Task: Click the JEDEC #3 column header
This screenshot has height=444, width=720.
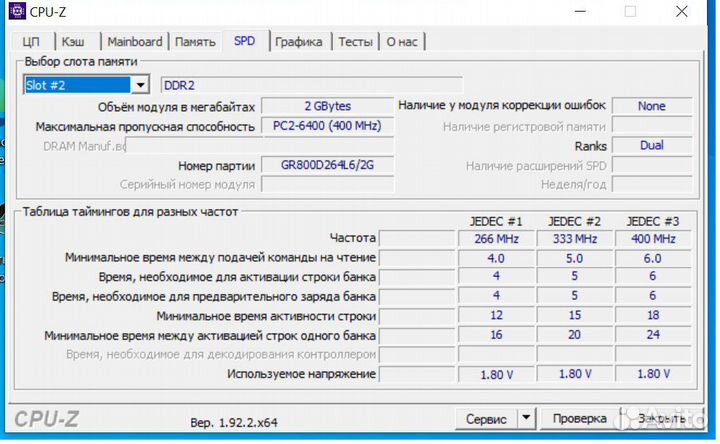Action: (652, 222)
